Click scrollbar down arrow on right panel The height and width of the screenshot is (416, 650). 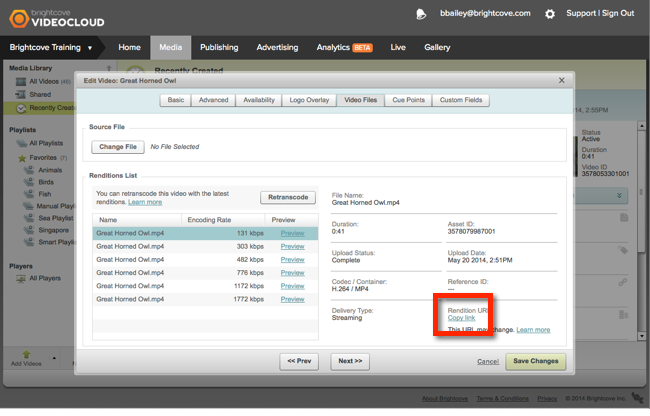(x=641, y=336)
